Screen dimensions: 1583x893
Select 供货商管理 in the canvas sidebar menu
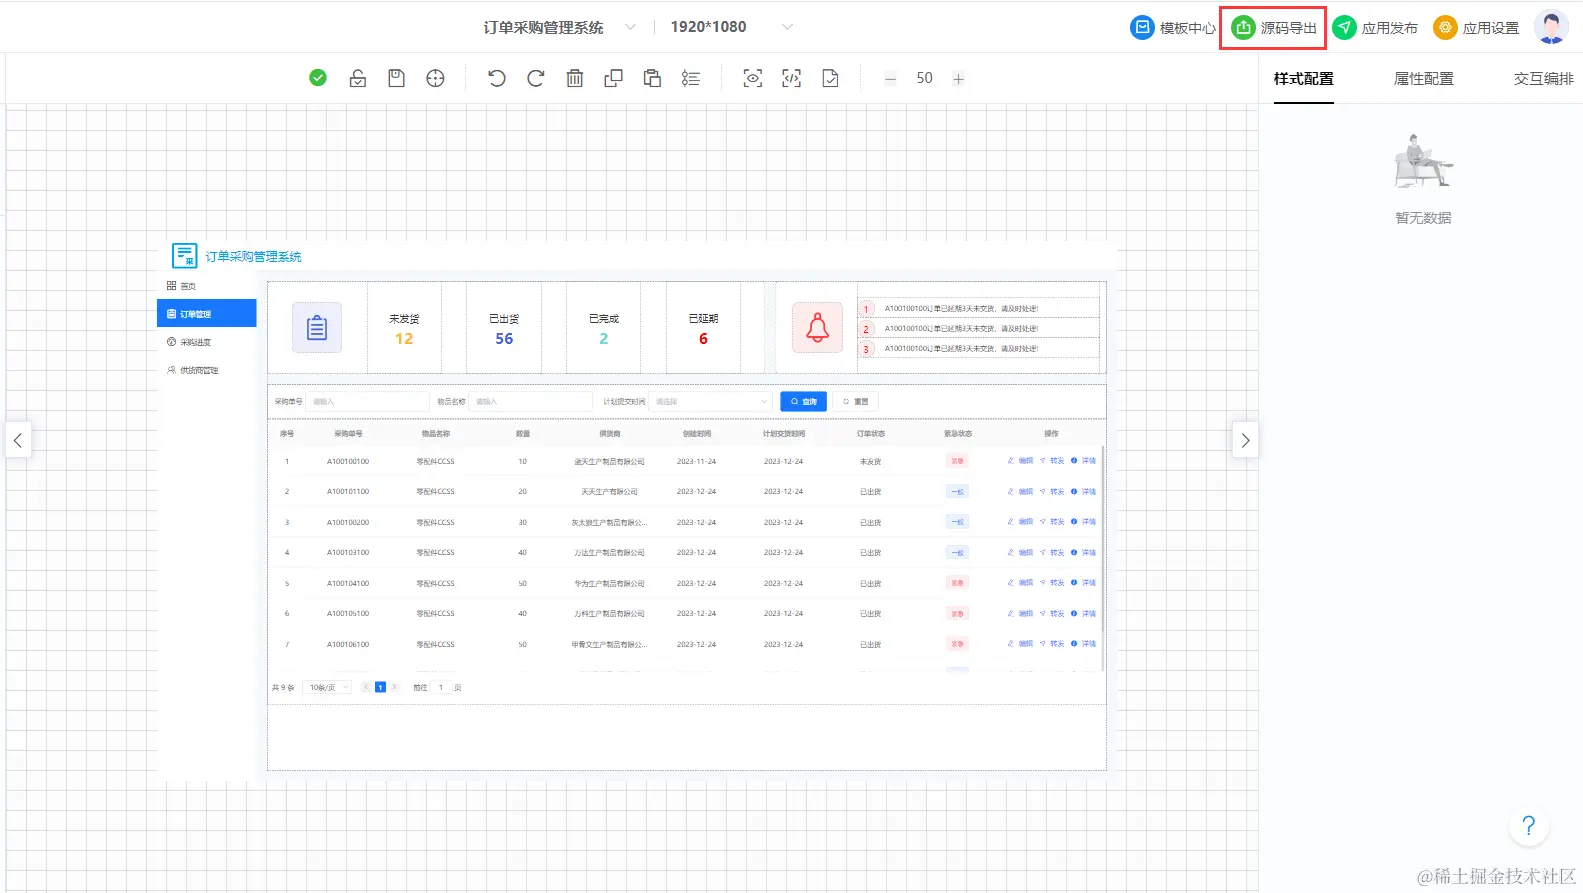206,370
